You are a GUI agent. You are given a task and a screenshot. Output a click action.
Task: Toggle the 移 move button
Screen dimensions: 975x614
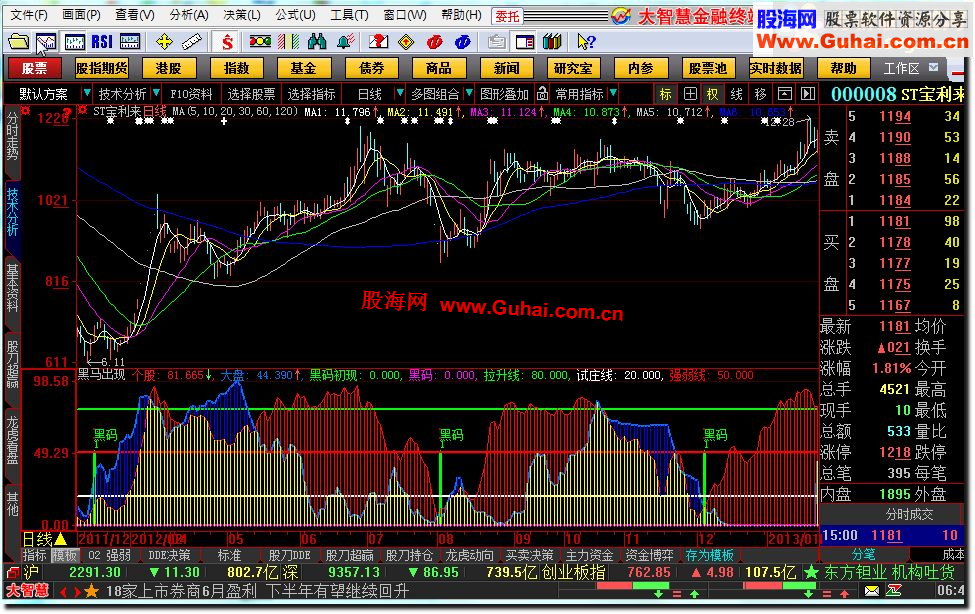tap(760, 94)
